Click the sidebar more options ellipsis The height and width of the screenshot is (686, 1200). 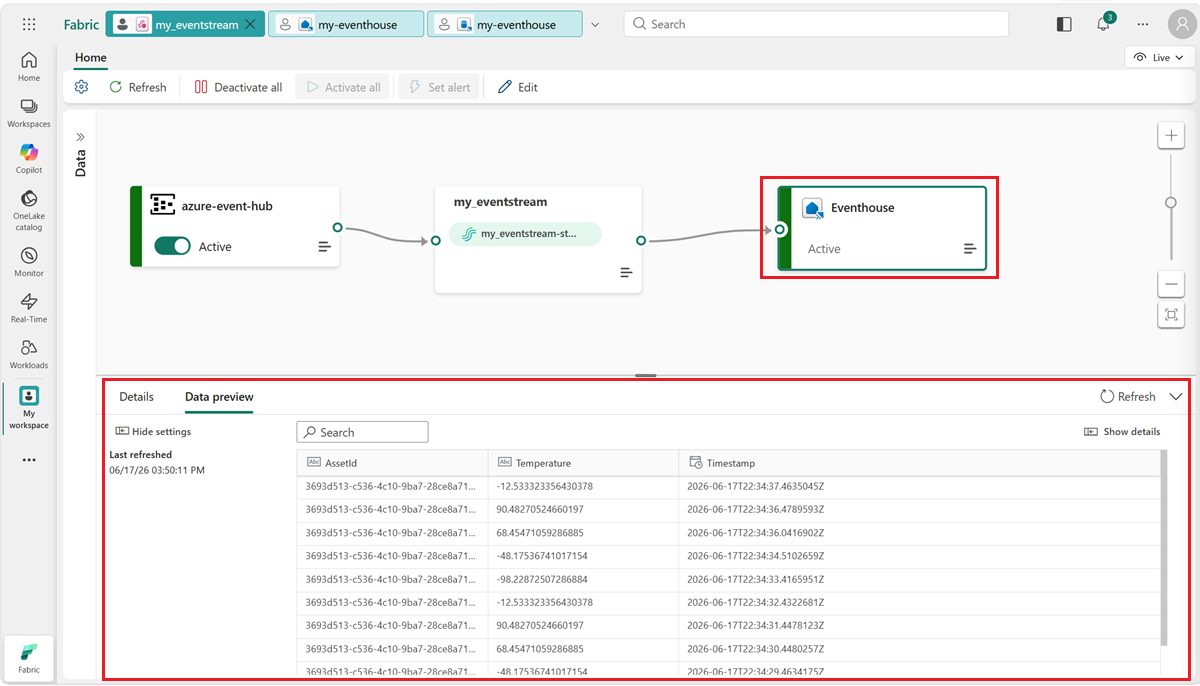tap(29, 460)
